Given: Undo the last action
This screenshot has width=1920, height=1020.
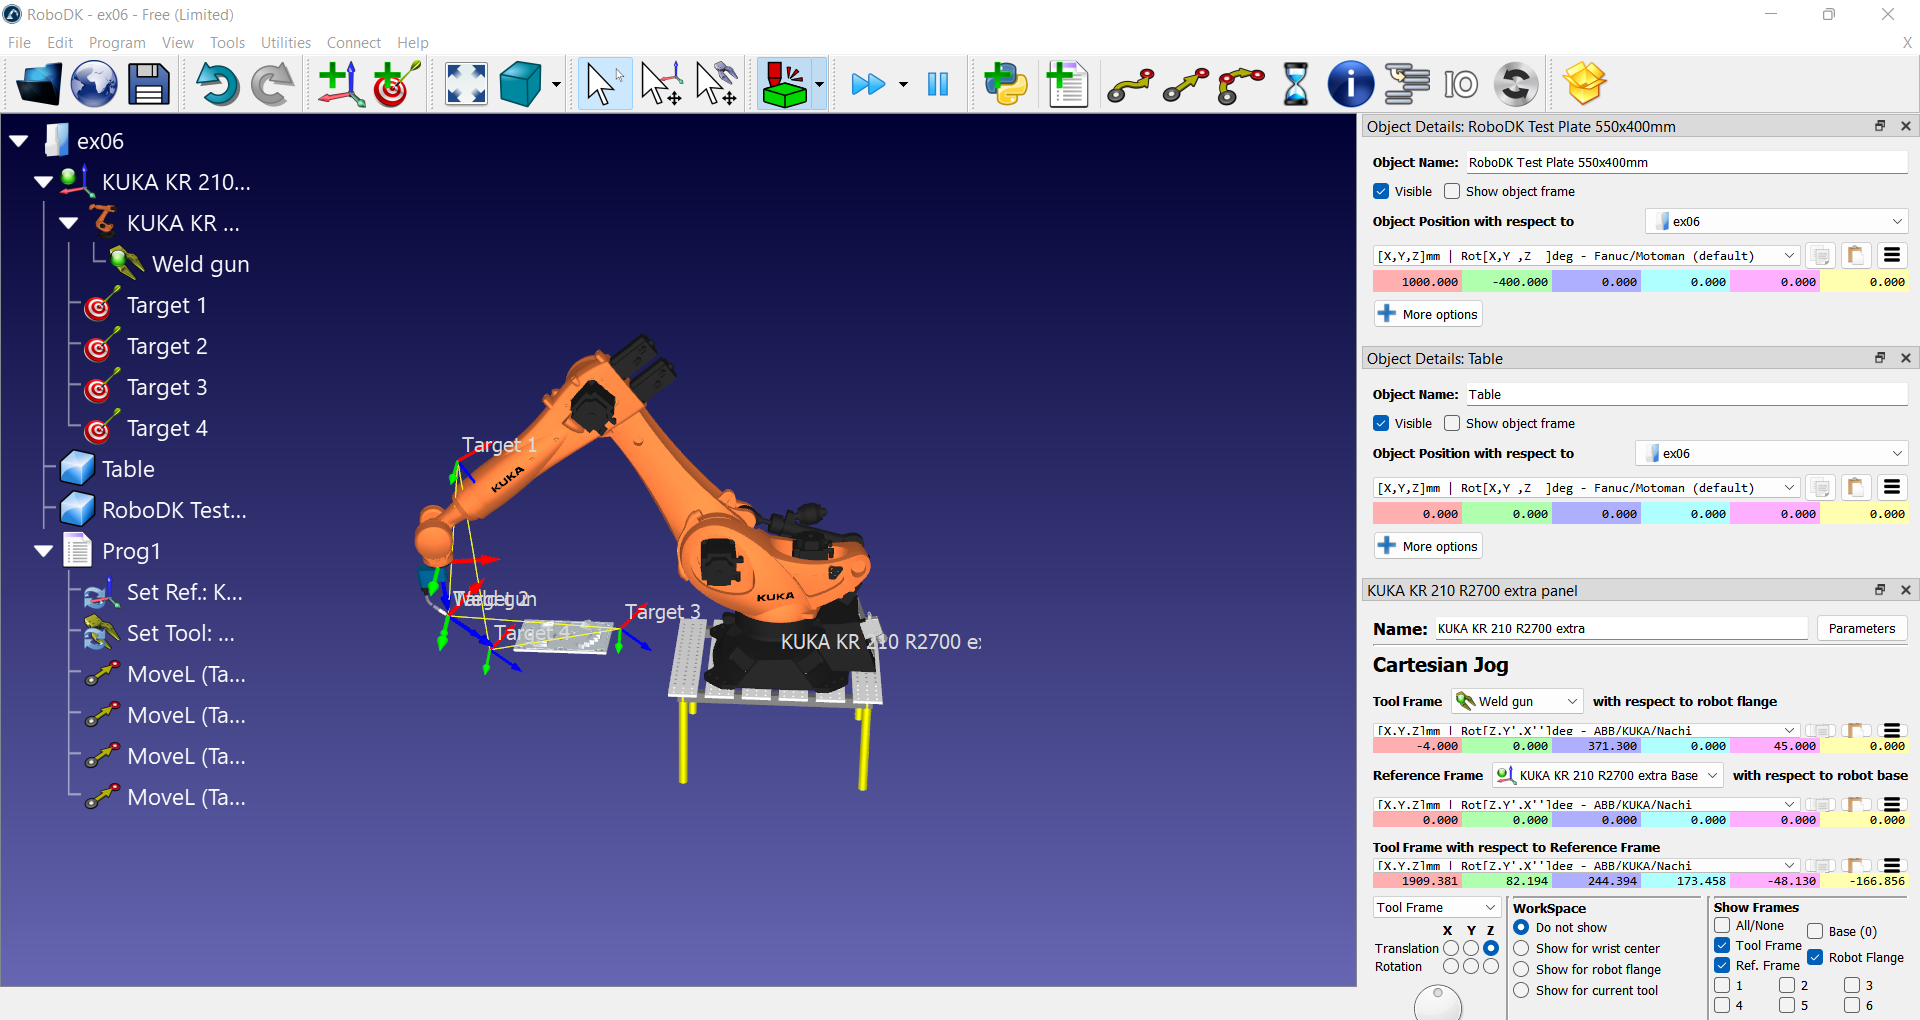Looking at the screenshot, I should click(x=217, y=84).
